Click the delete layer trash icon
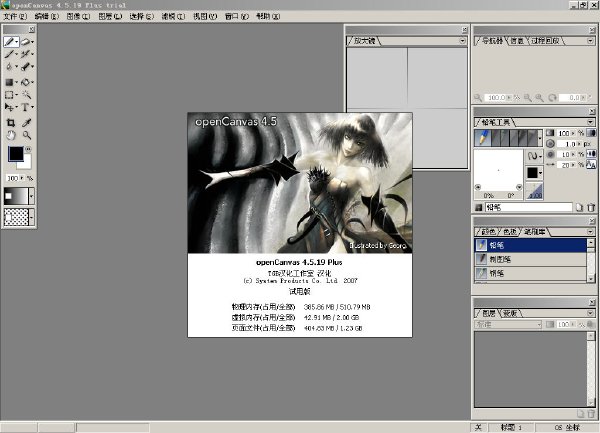The height and width of the screenshot is (433, 600). point(591,413)
